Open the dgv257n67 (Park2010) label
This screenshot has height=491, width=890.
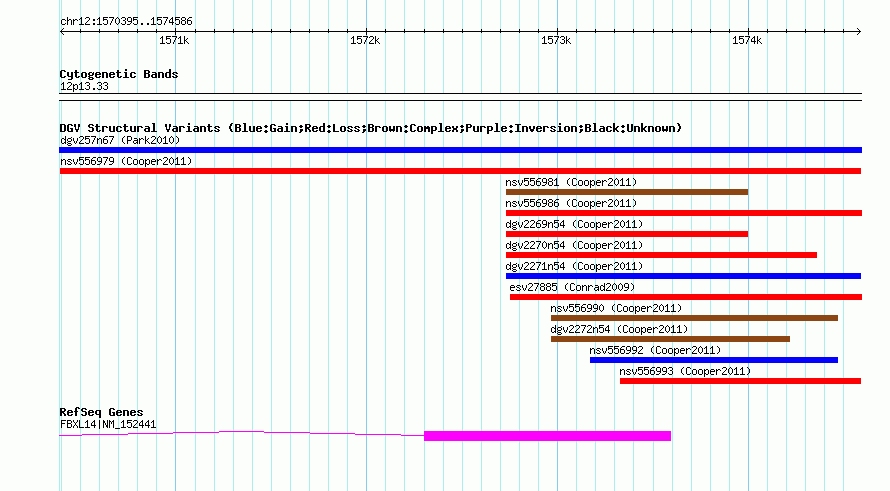pos(120,140)
